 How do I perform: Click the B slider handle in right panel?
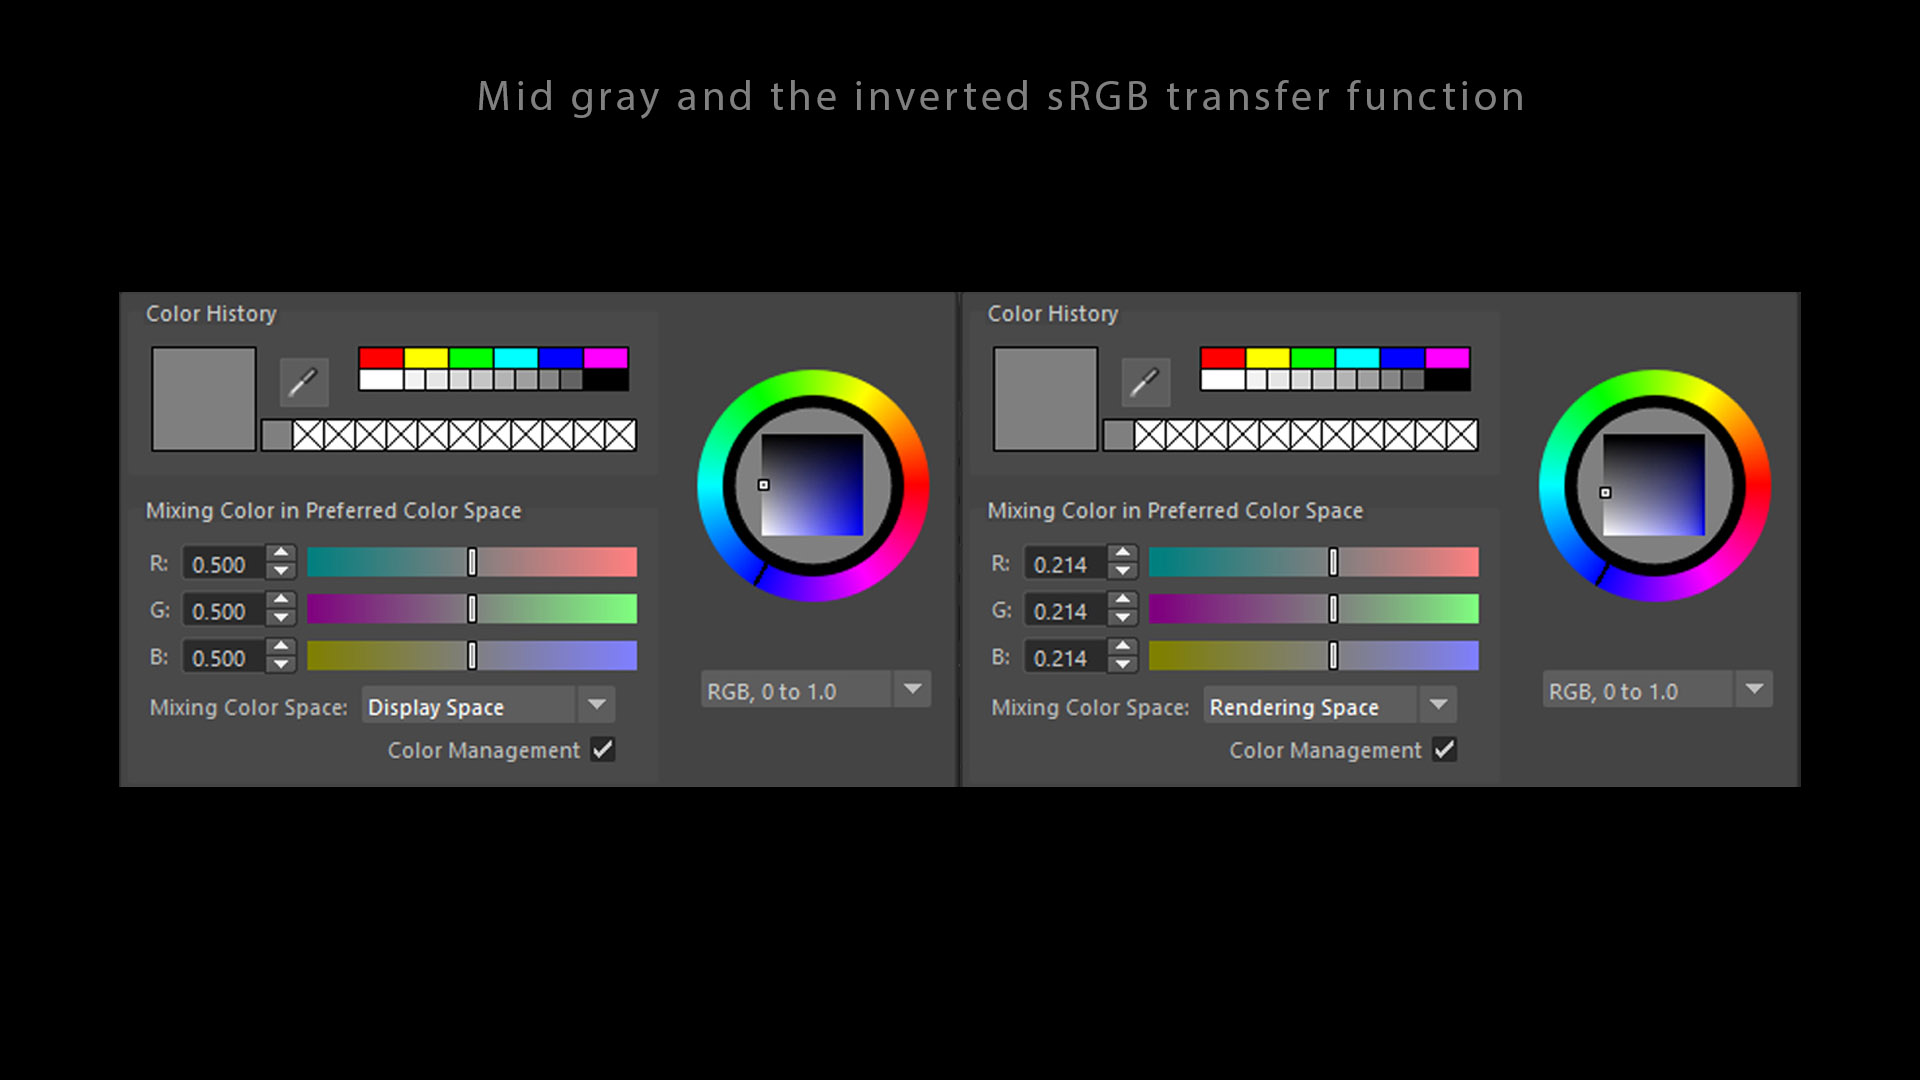(x=1333, y=656)
